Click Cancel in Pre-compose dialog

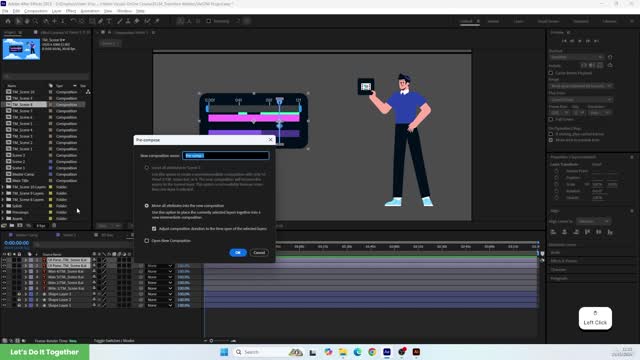pyautogui.click(x=259, y=253)
